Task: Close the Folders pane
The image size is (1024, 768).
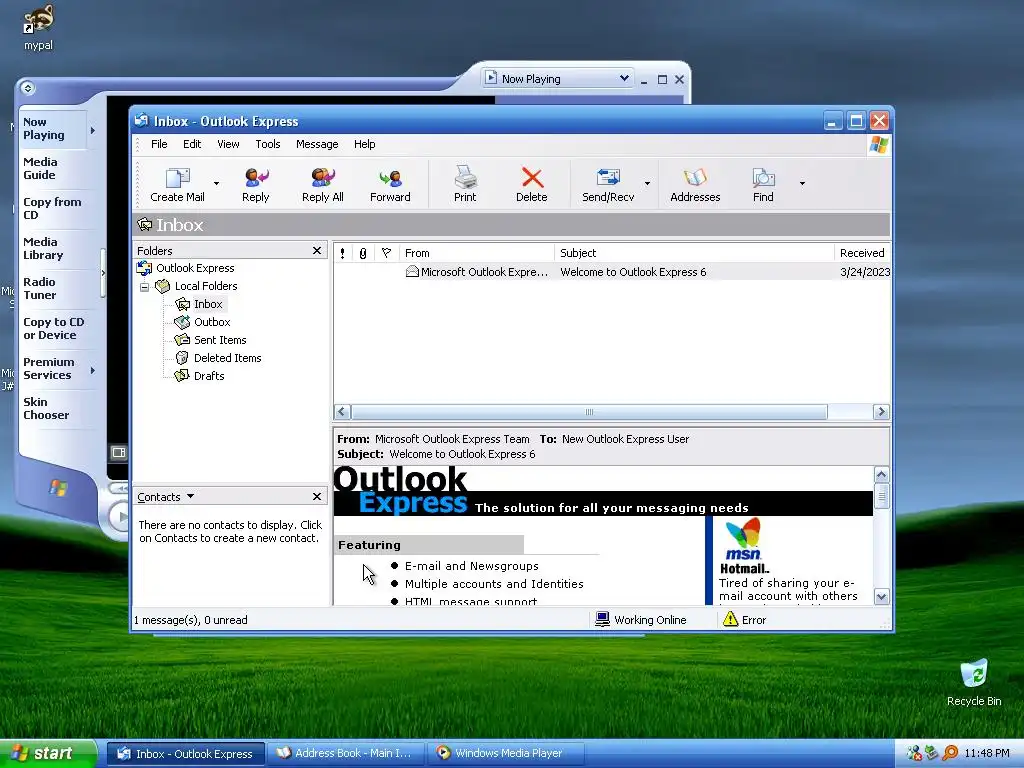Action: click(x=317, y=251)
